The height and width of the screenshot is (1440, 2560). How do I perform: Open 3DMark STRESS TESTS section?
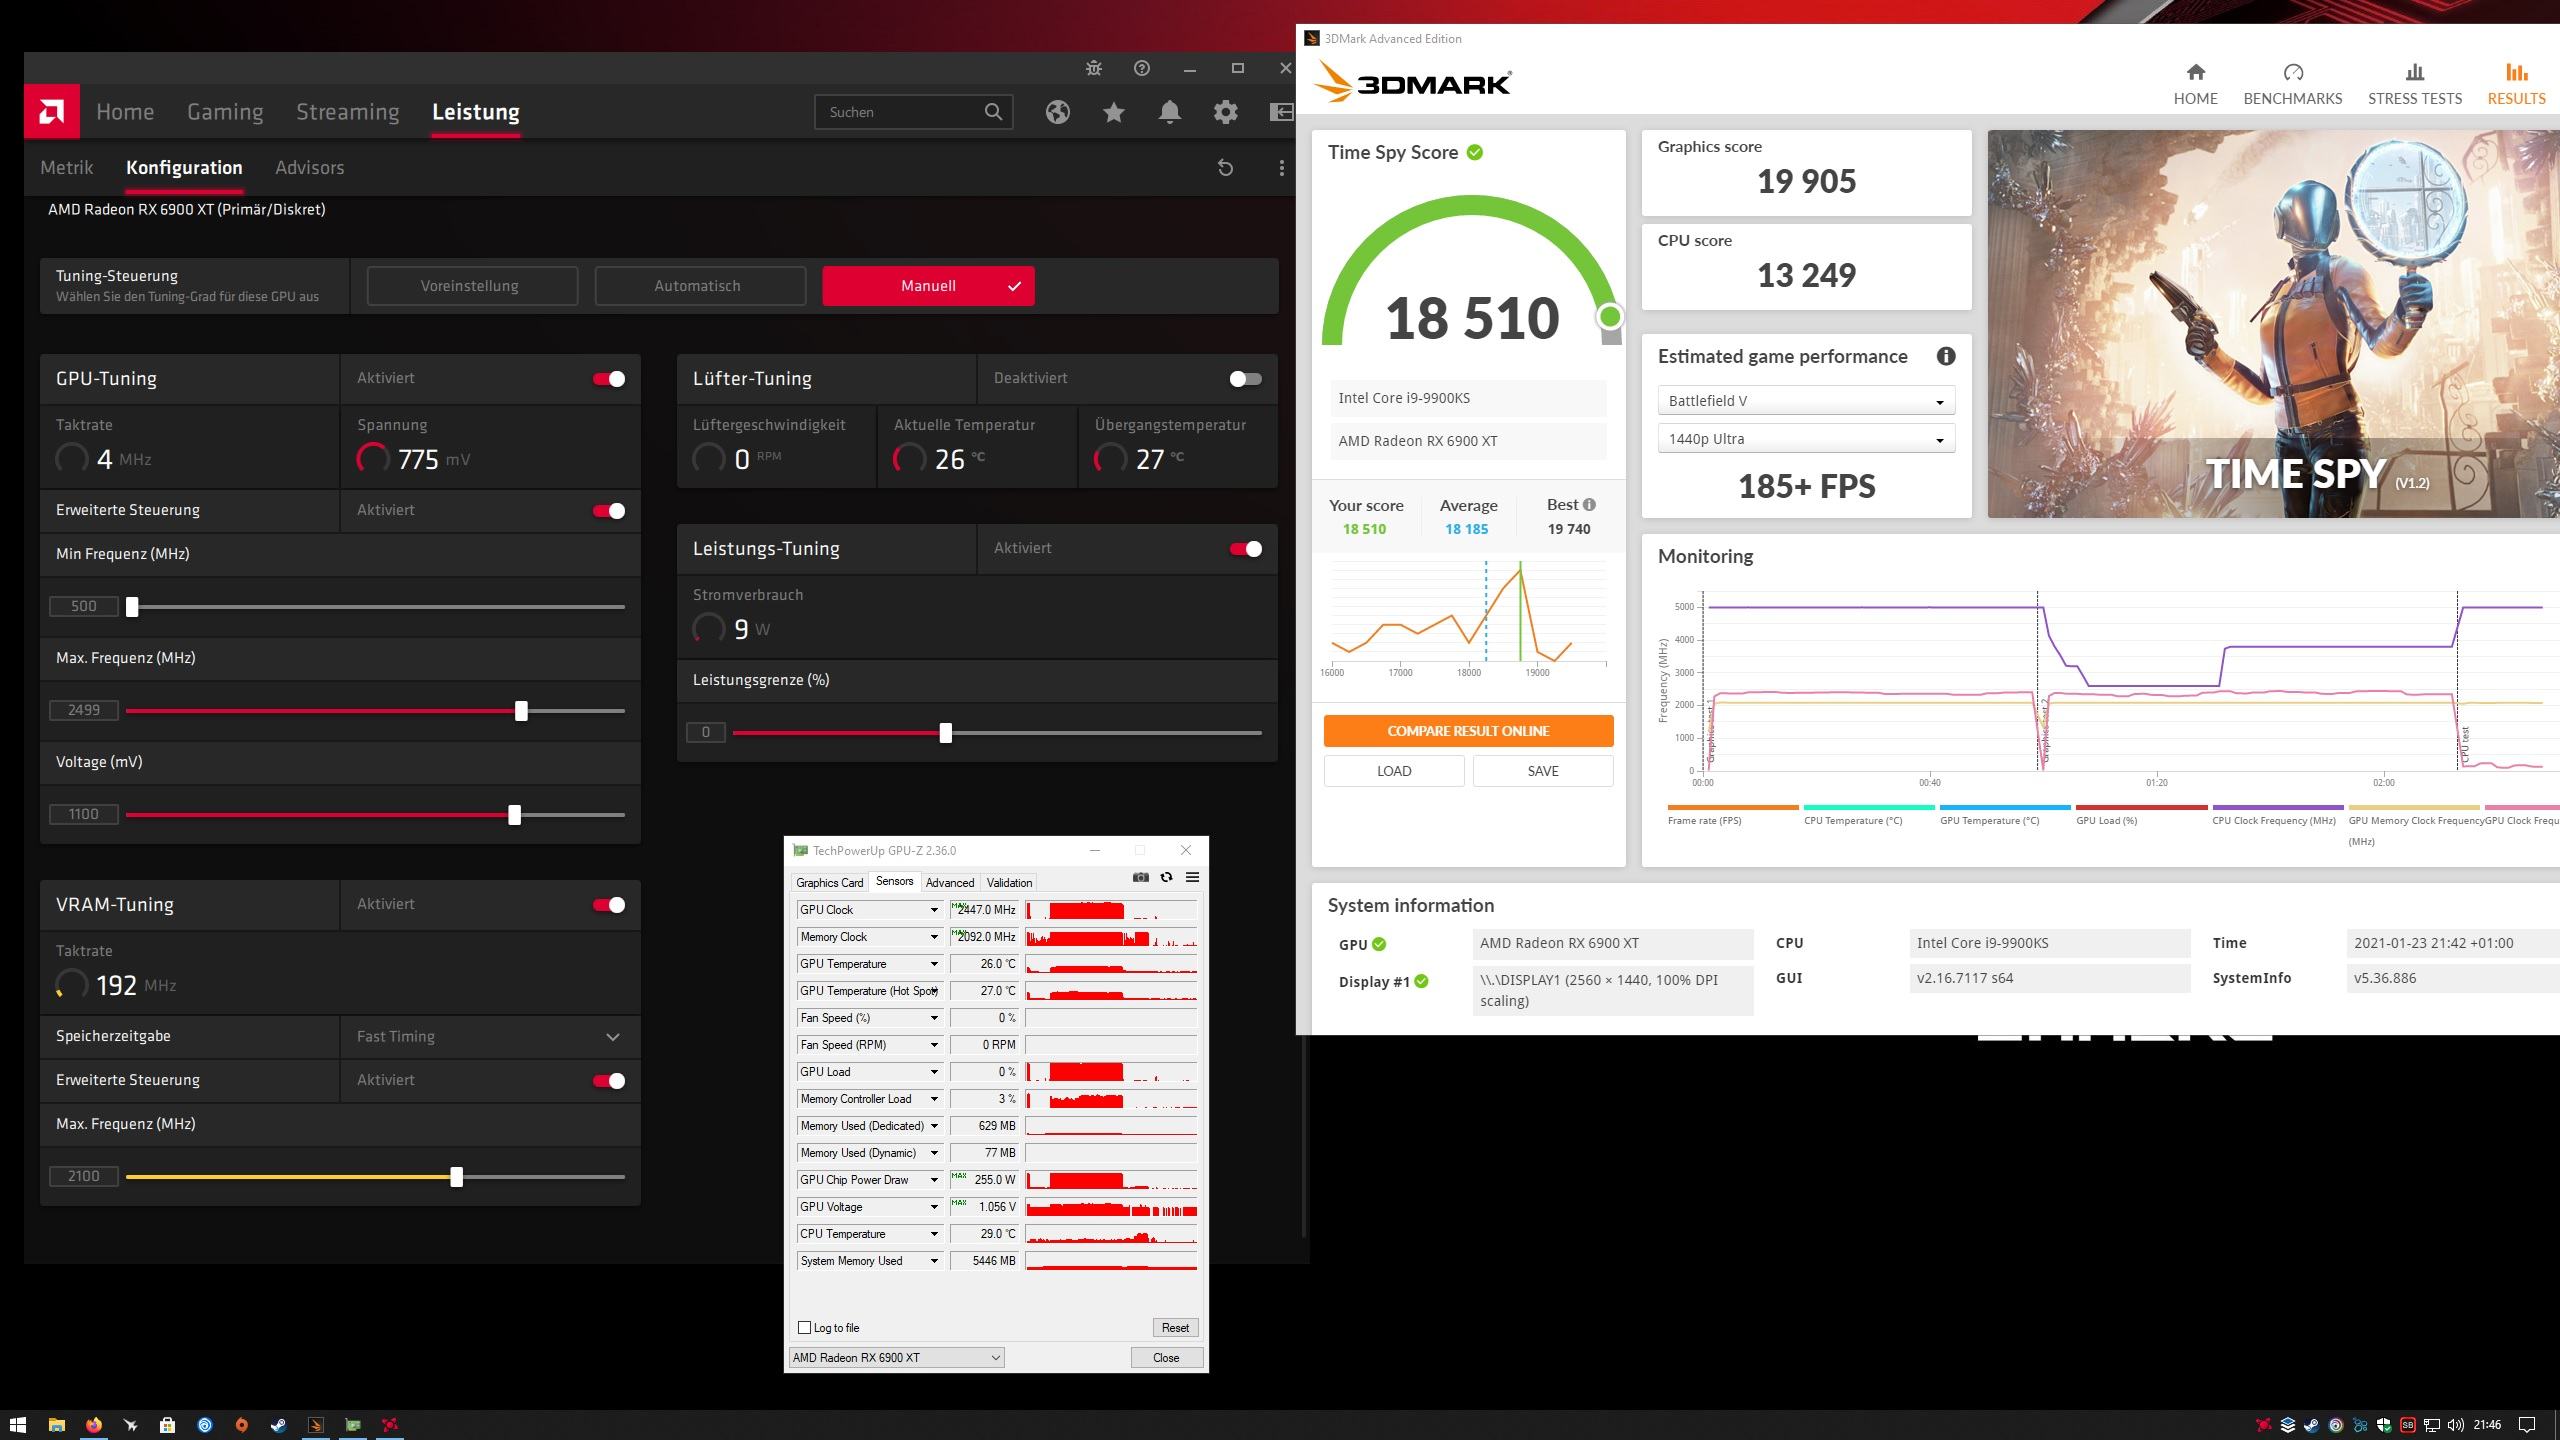pyautogui.click(x=2415, y=84)
